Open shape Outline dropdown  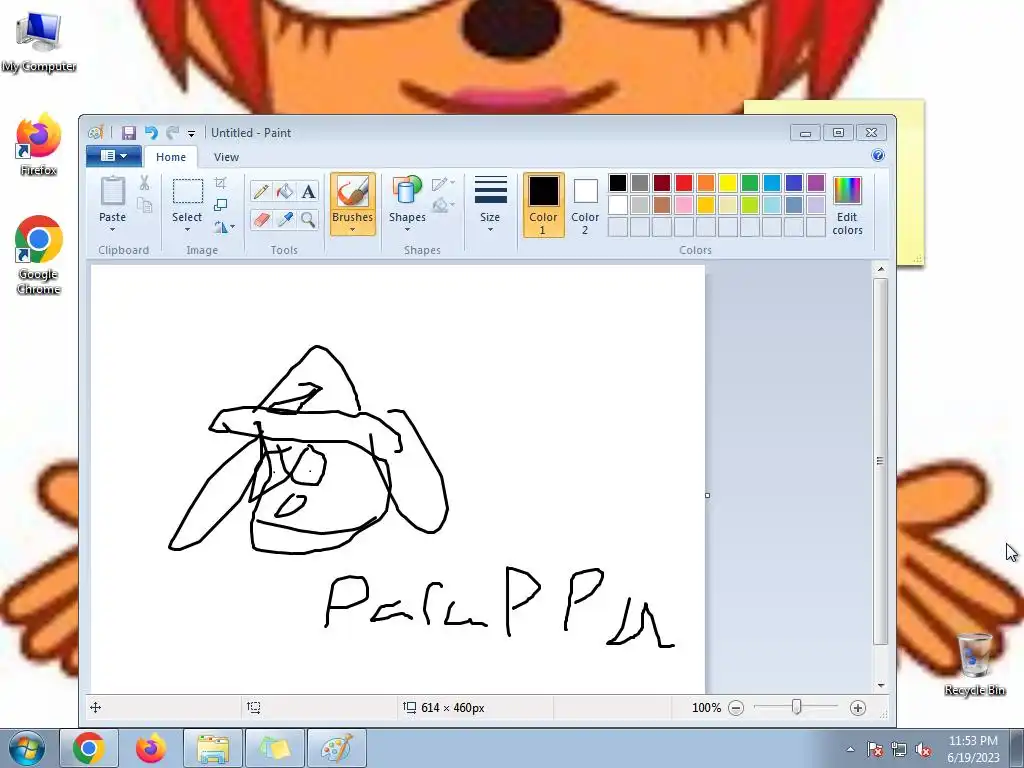pyautogui.click(x=443, y=184)
